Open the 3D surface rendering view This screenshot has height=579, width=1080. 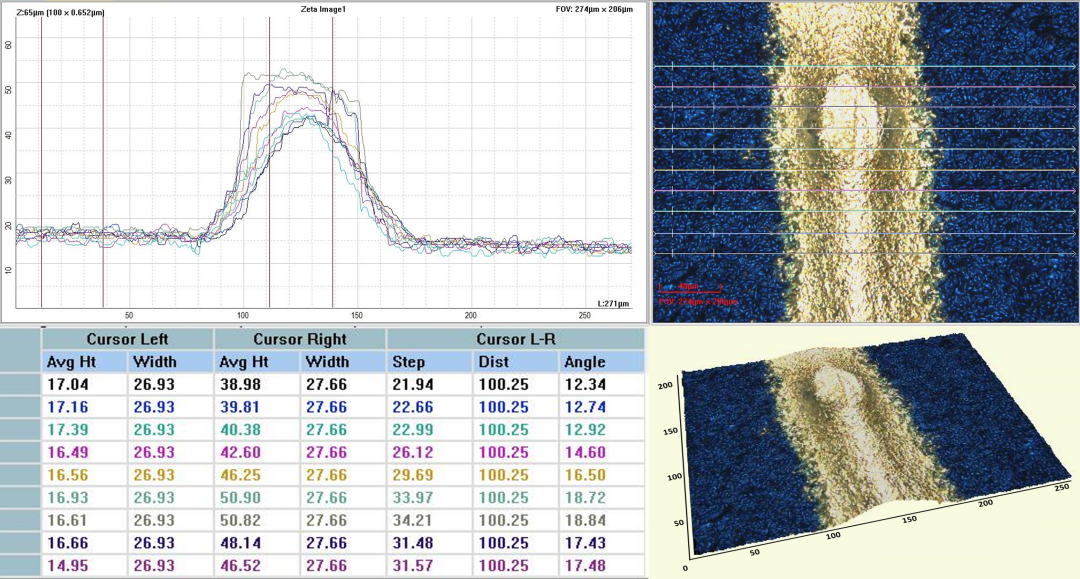click(x=864, y=452)
